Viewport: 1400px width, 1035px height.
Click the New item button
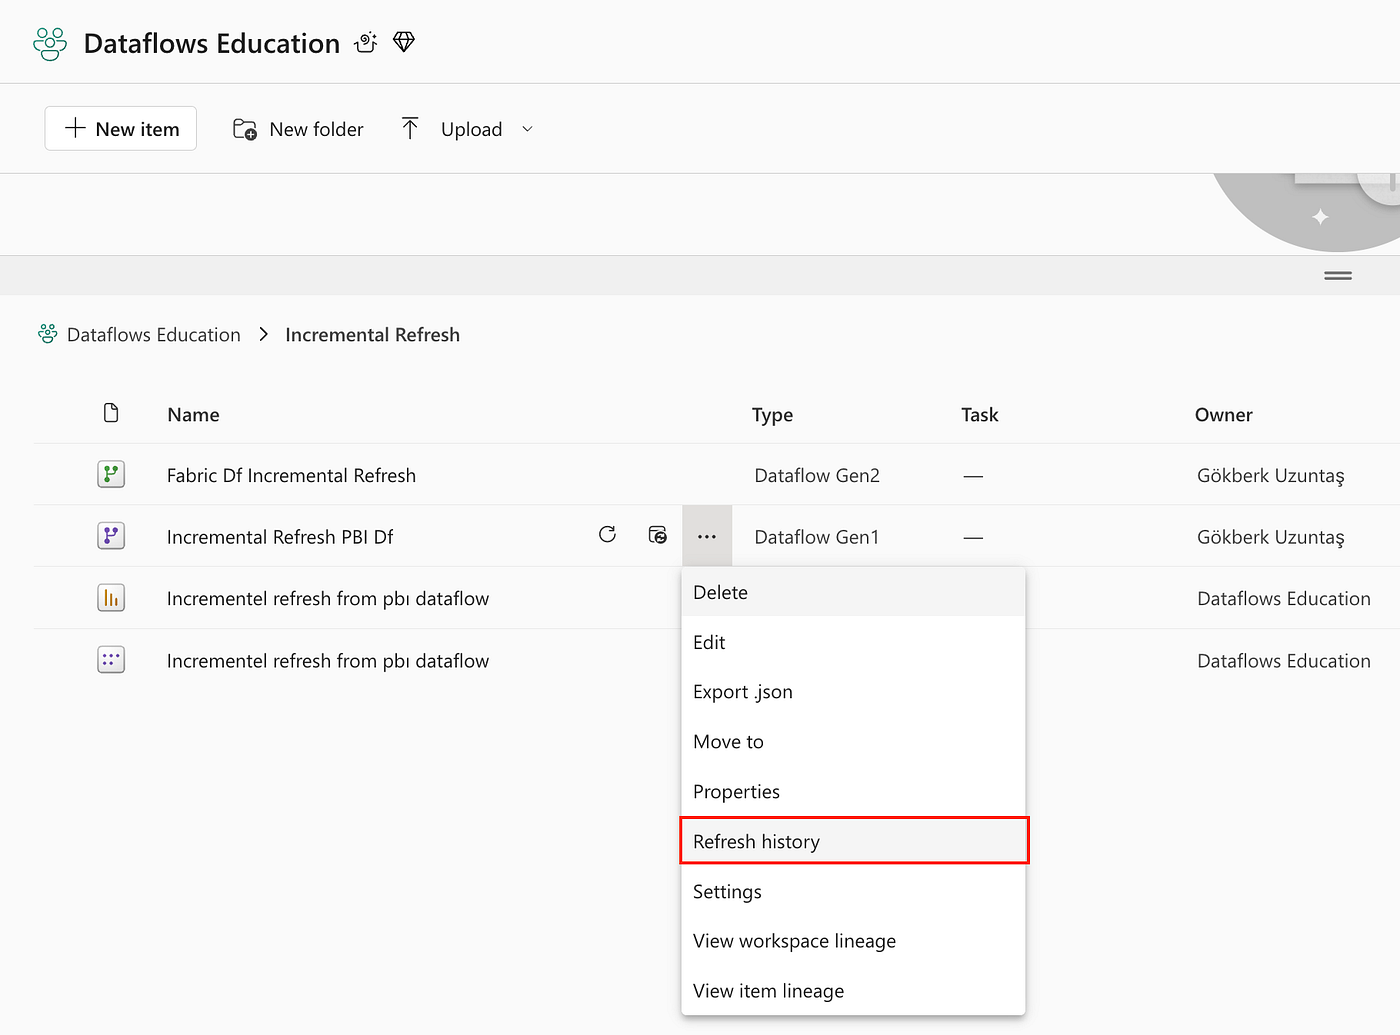(121, 129)
